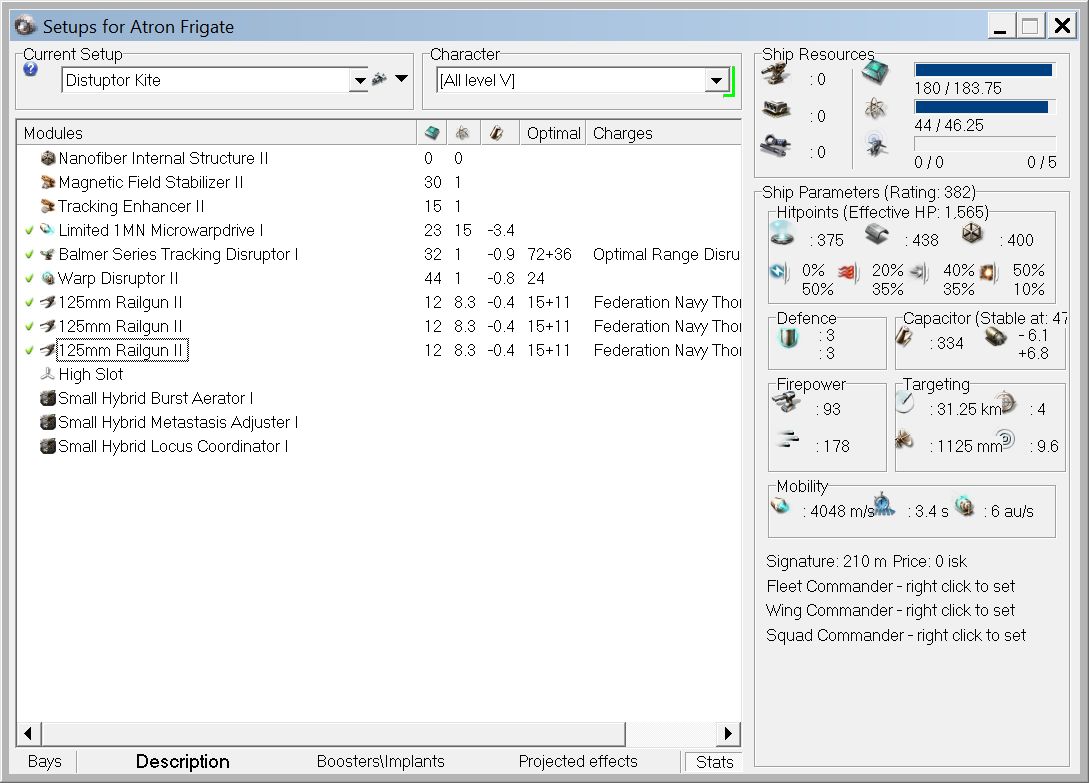The width and height of the screenshot is (1089, 783).
Task: Open the Projected effects tab
Action: click(577, 761)
